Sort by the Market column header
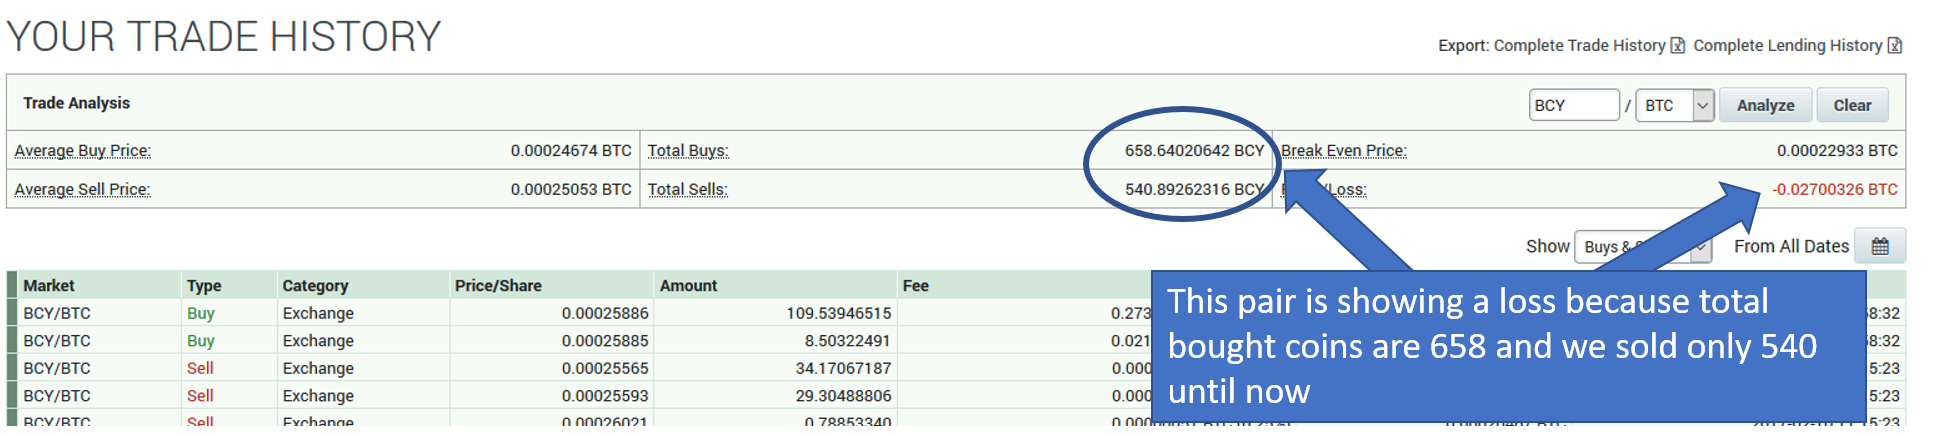The height and width of the screenshot is (436, 1933). pyautogui.click(x=49, y=286)
